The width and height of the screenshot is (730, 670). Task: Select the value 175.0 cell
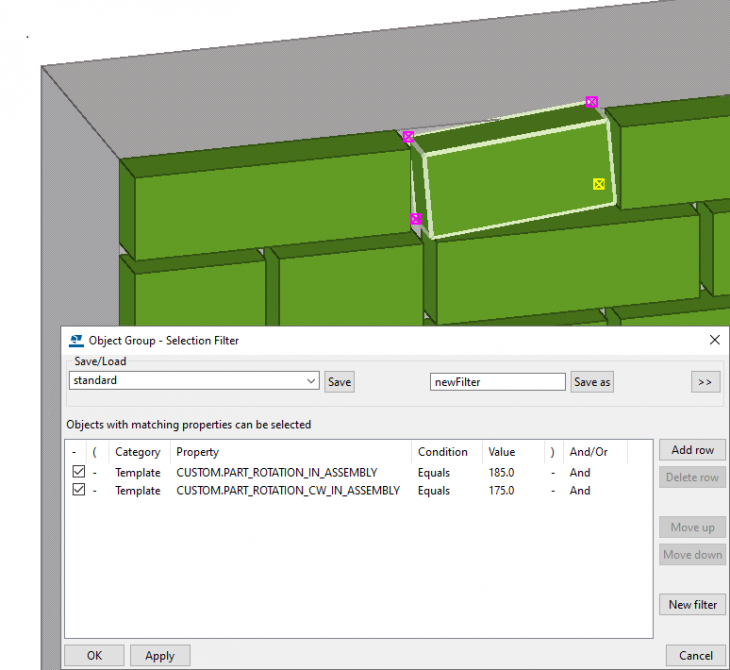(501, 491)
